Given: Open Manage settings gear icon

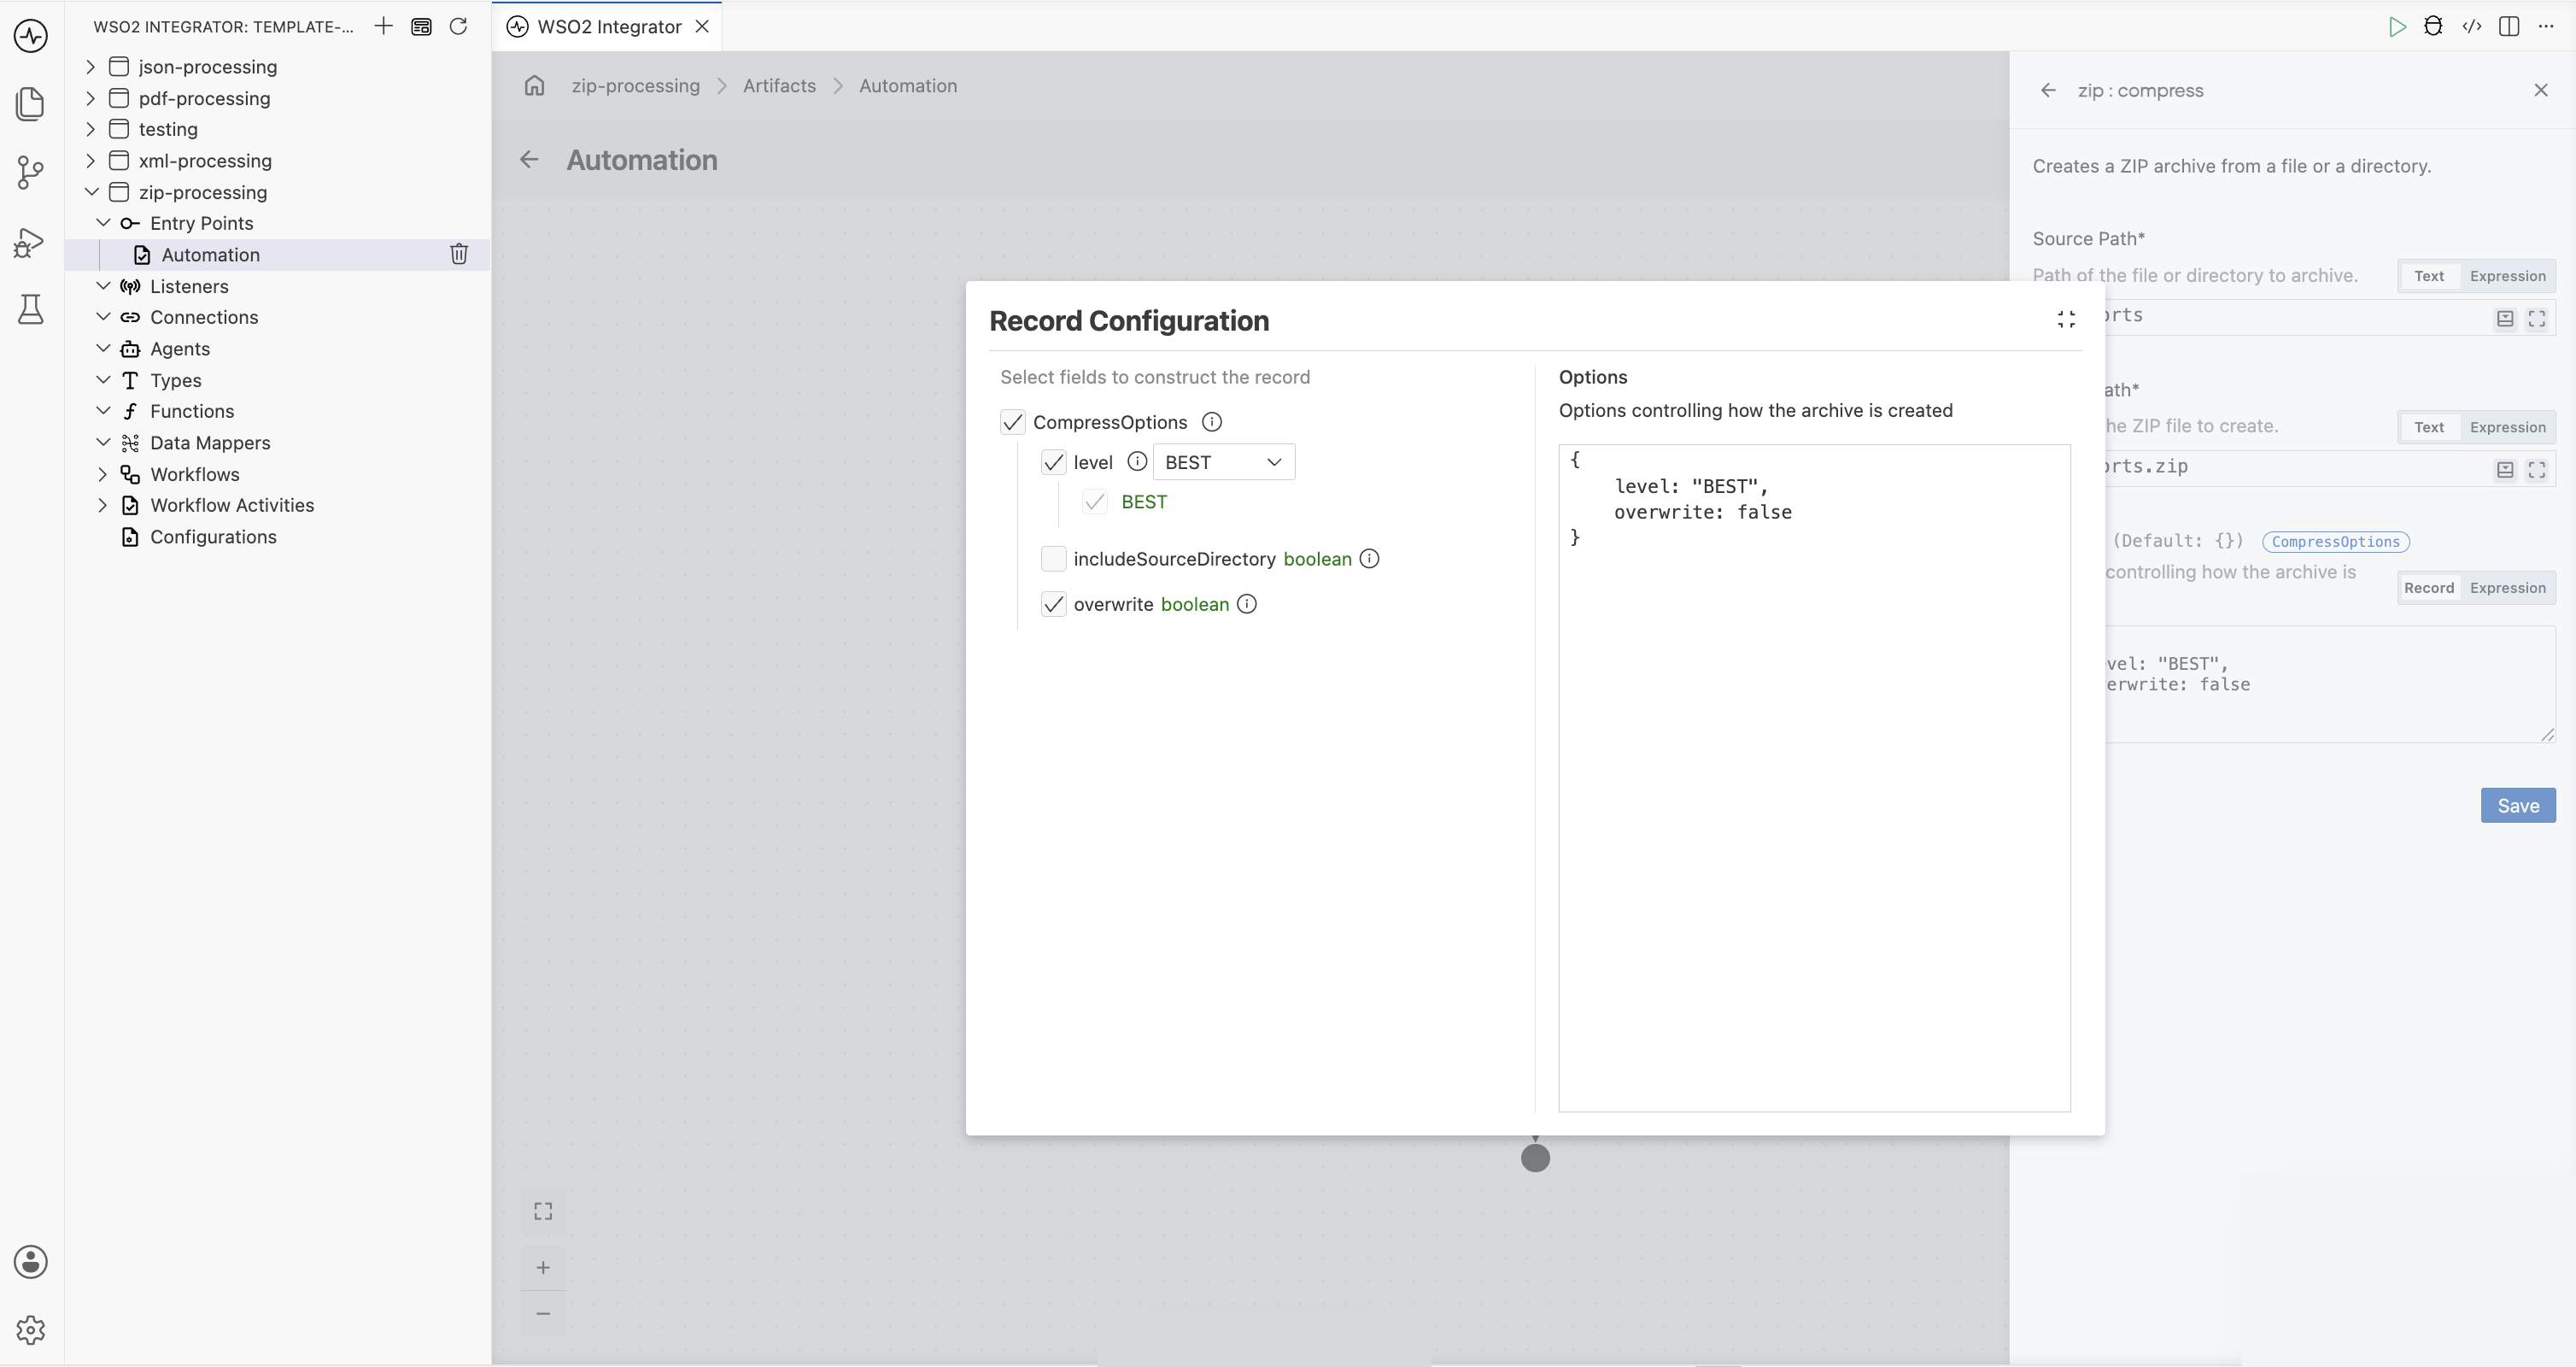Looking at the screenshot, I should click(31, 1330).
